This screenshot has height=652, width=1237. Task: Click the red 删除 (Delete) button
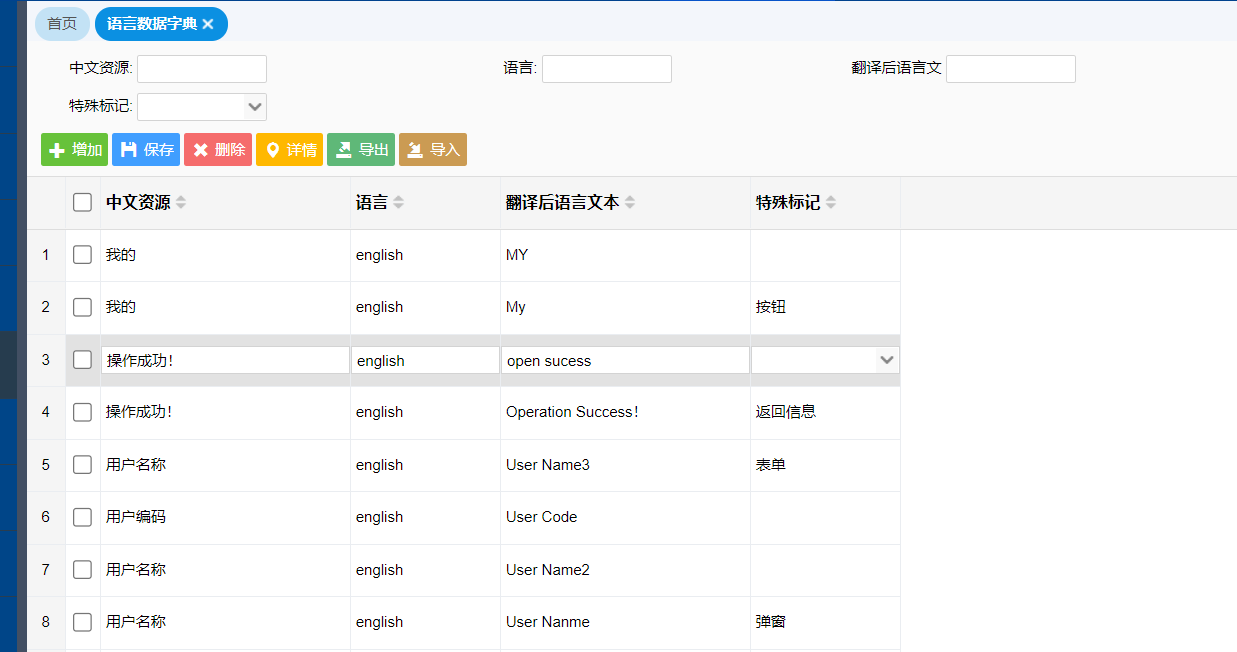point(218,150)
